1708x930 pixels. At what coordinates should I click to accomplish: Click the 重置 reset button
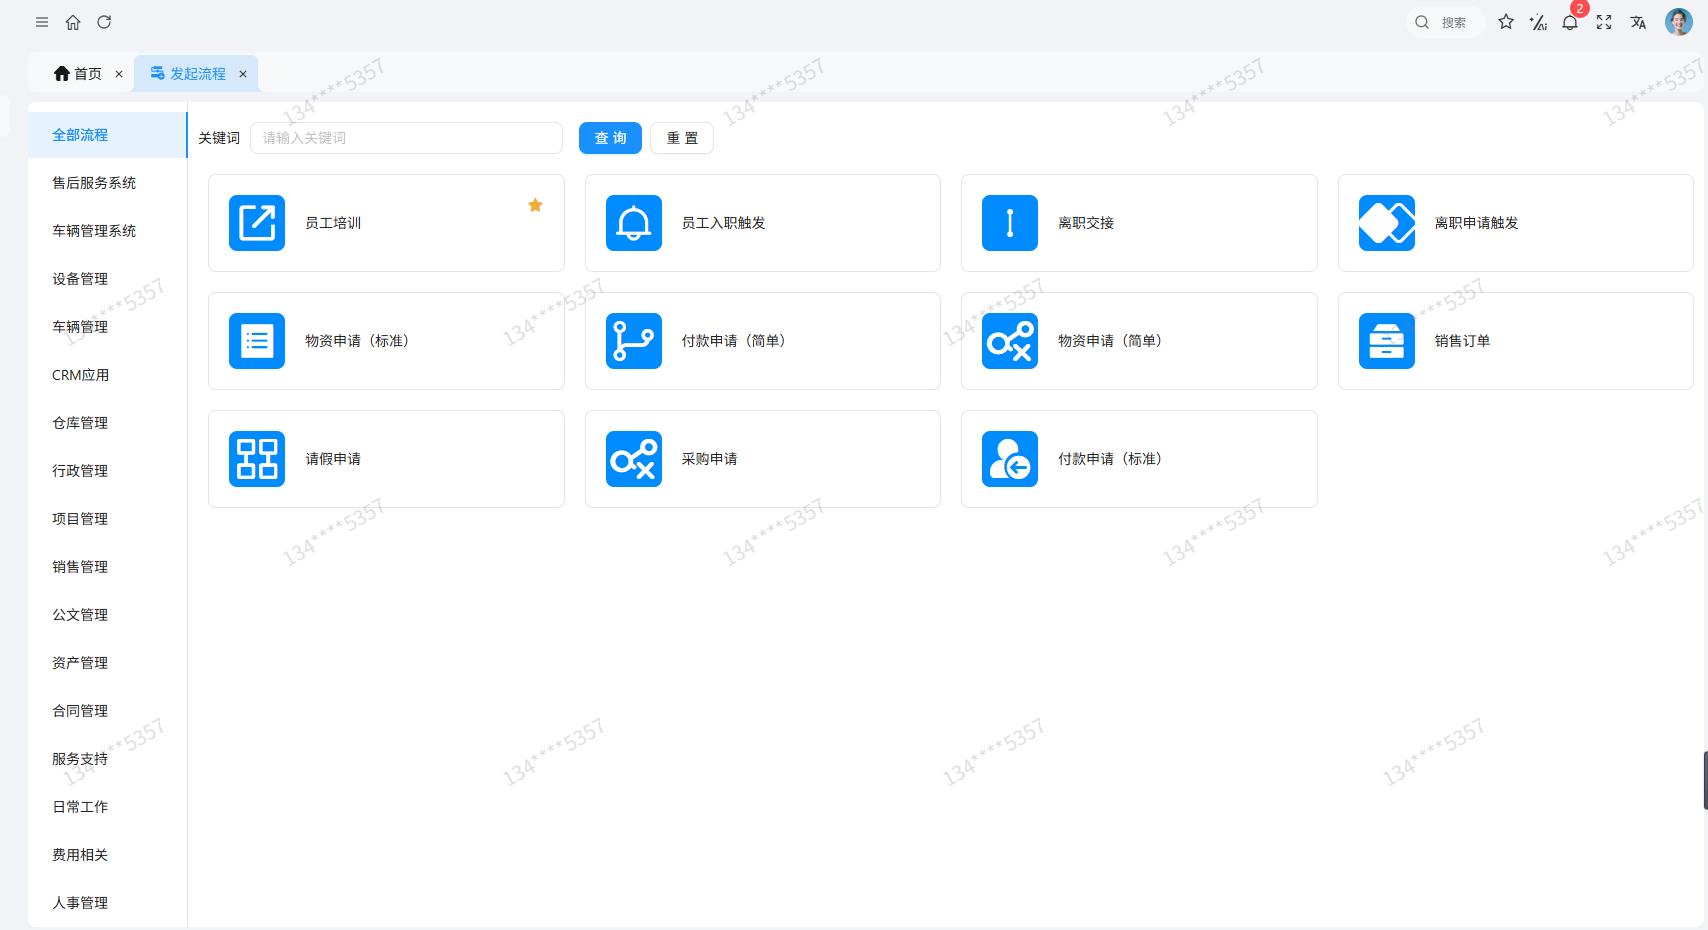point(682,138)
